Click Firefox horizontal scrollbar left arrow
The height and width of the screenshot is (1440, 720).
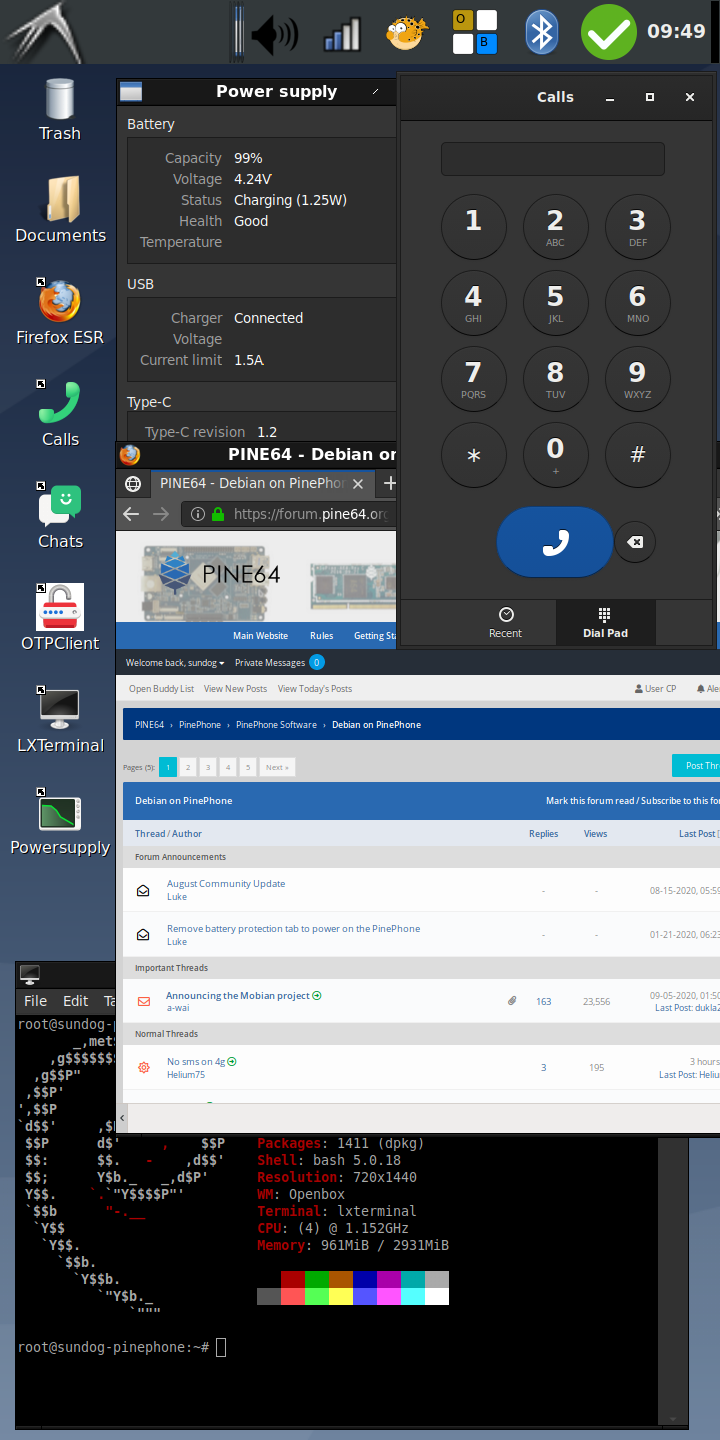123,1118
